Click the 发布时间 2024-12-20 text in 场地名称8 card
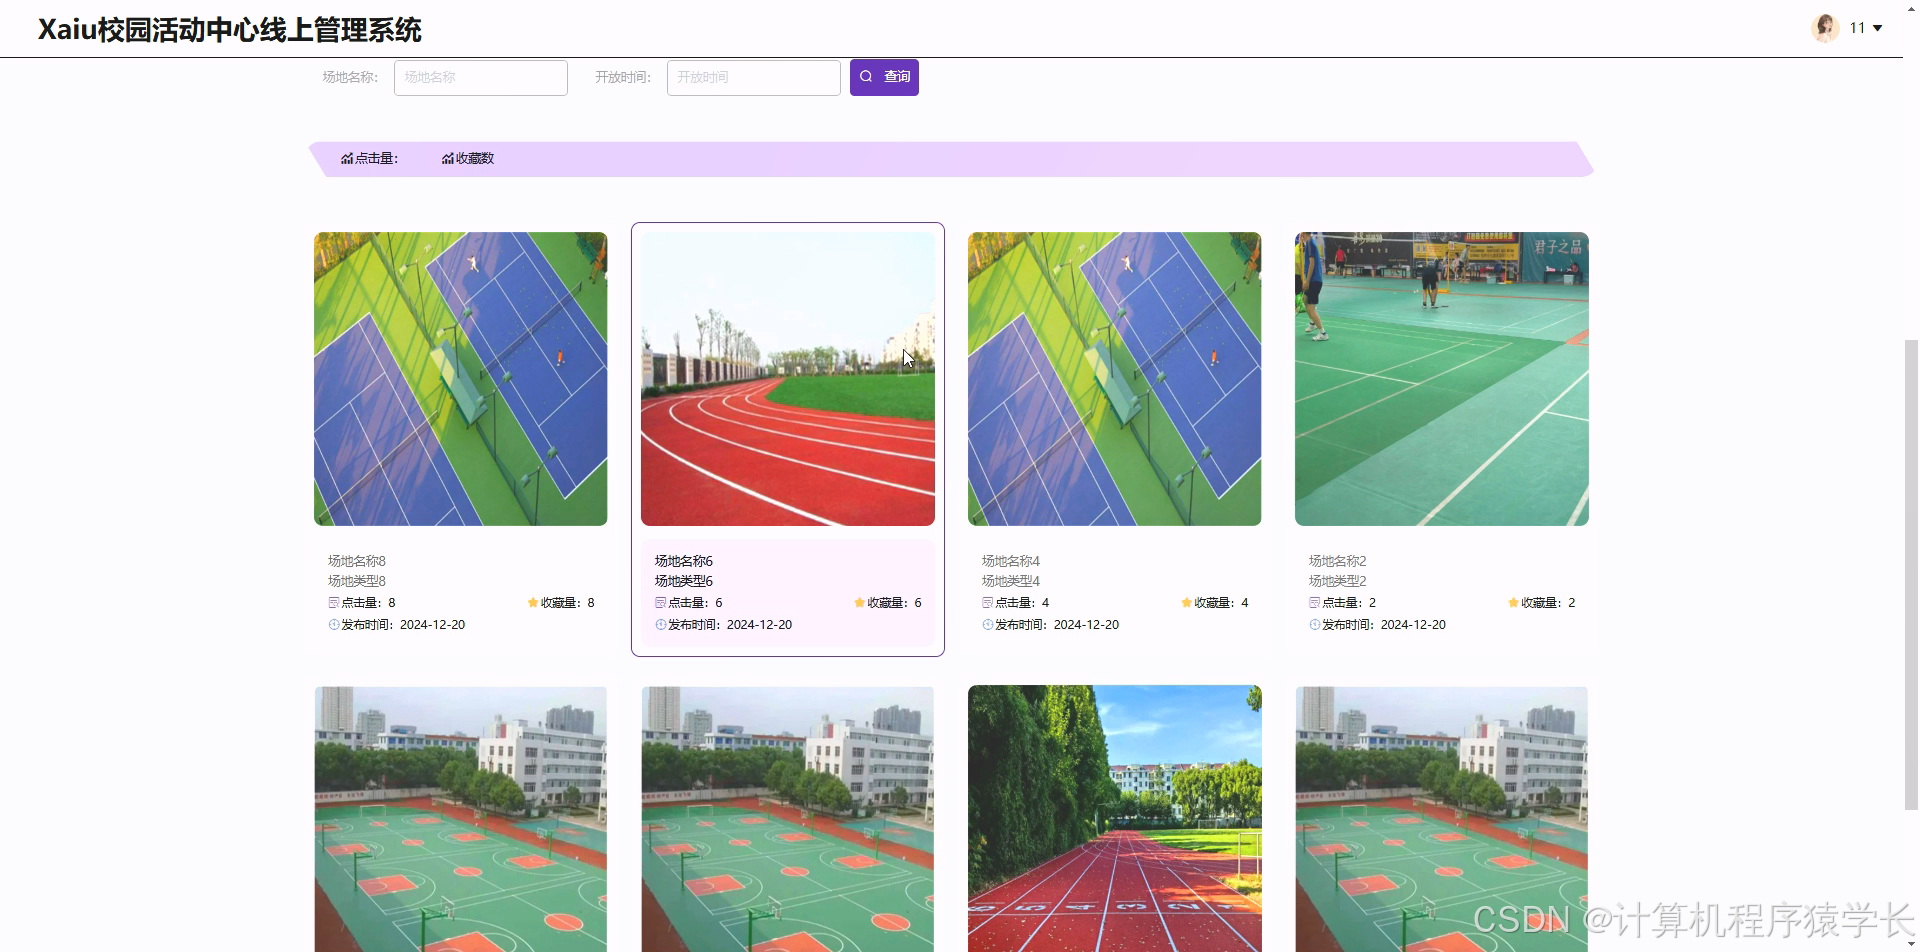Viewport: 1920px width, 952px height. [403, 625]
